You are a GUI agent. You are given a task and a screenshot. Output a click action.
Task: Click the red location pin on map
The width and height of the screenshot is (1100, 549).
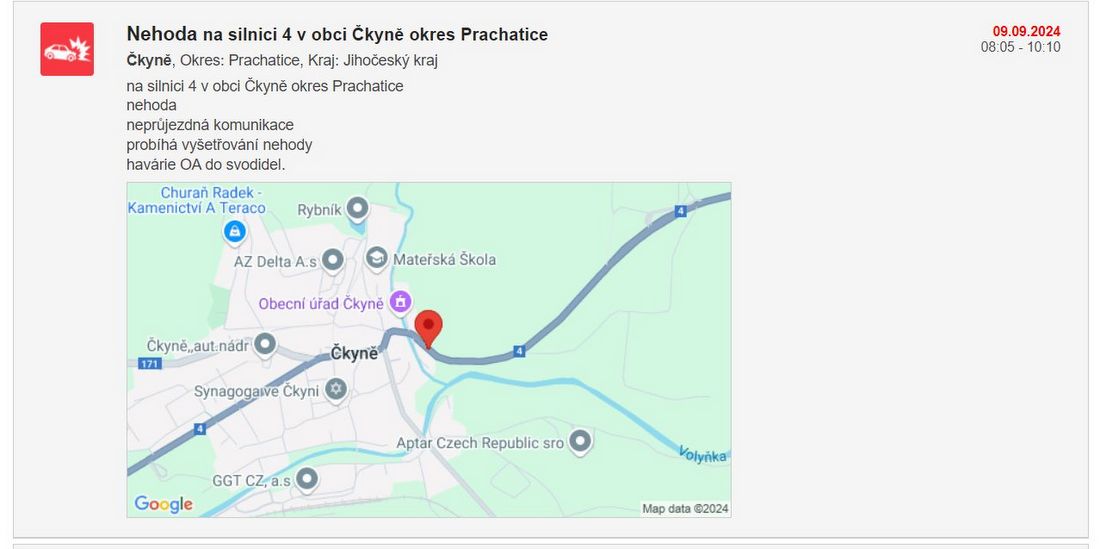(429, 329)
